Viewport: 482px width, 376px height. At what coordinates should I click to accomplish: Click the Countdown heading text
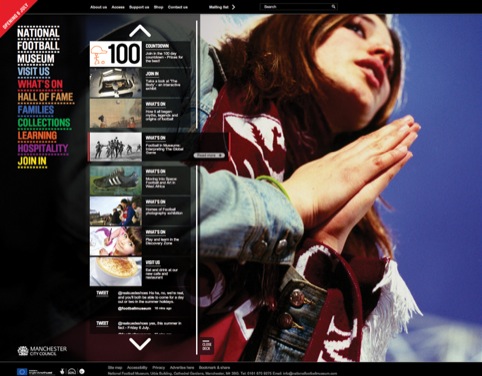point(157,46)
